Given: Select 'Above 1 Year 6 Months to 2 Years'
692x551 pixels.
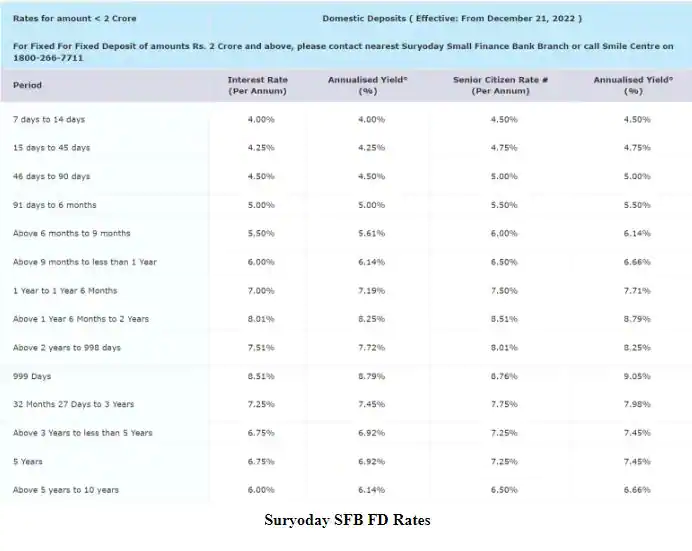Looking at the screenshot, I should click(x=81, y=319).
